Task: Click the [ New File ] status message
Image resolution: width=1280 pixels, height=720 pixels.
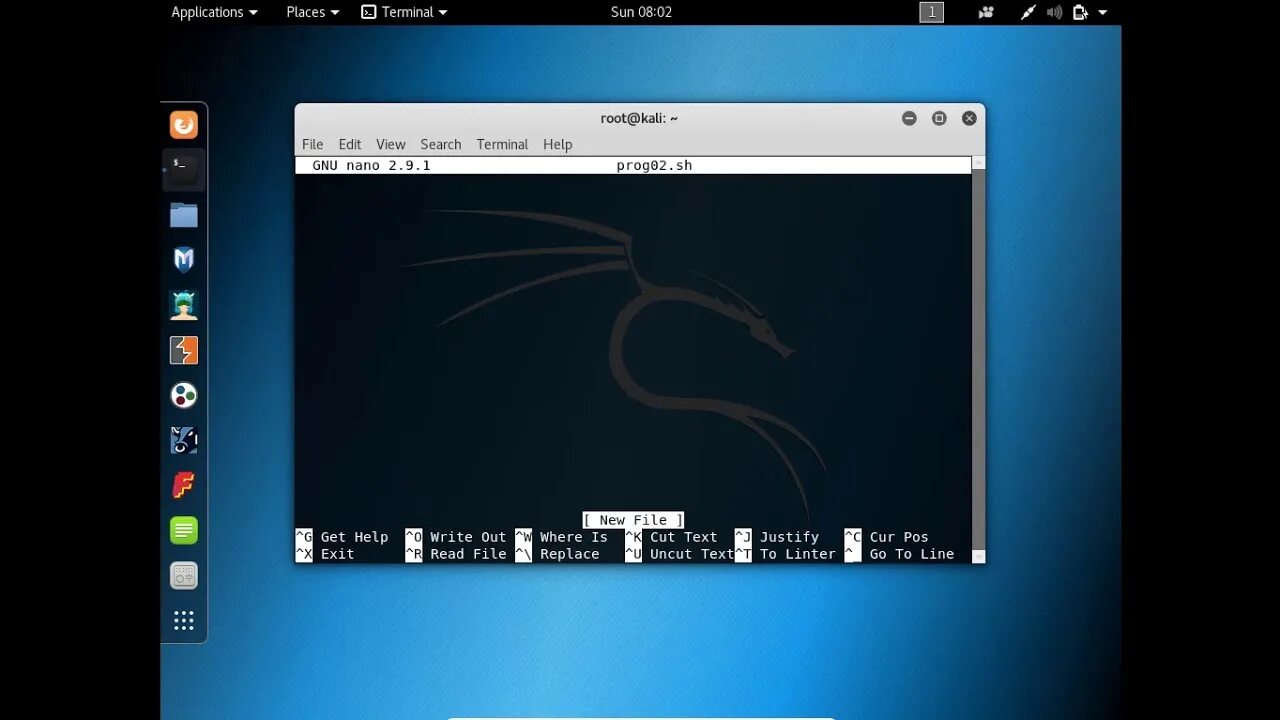Action: pos(633,520)
